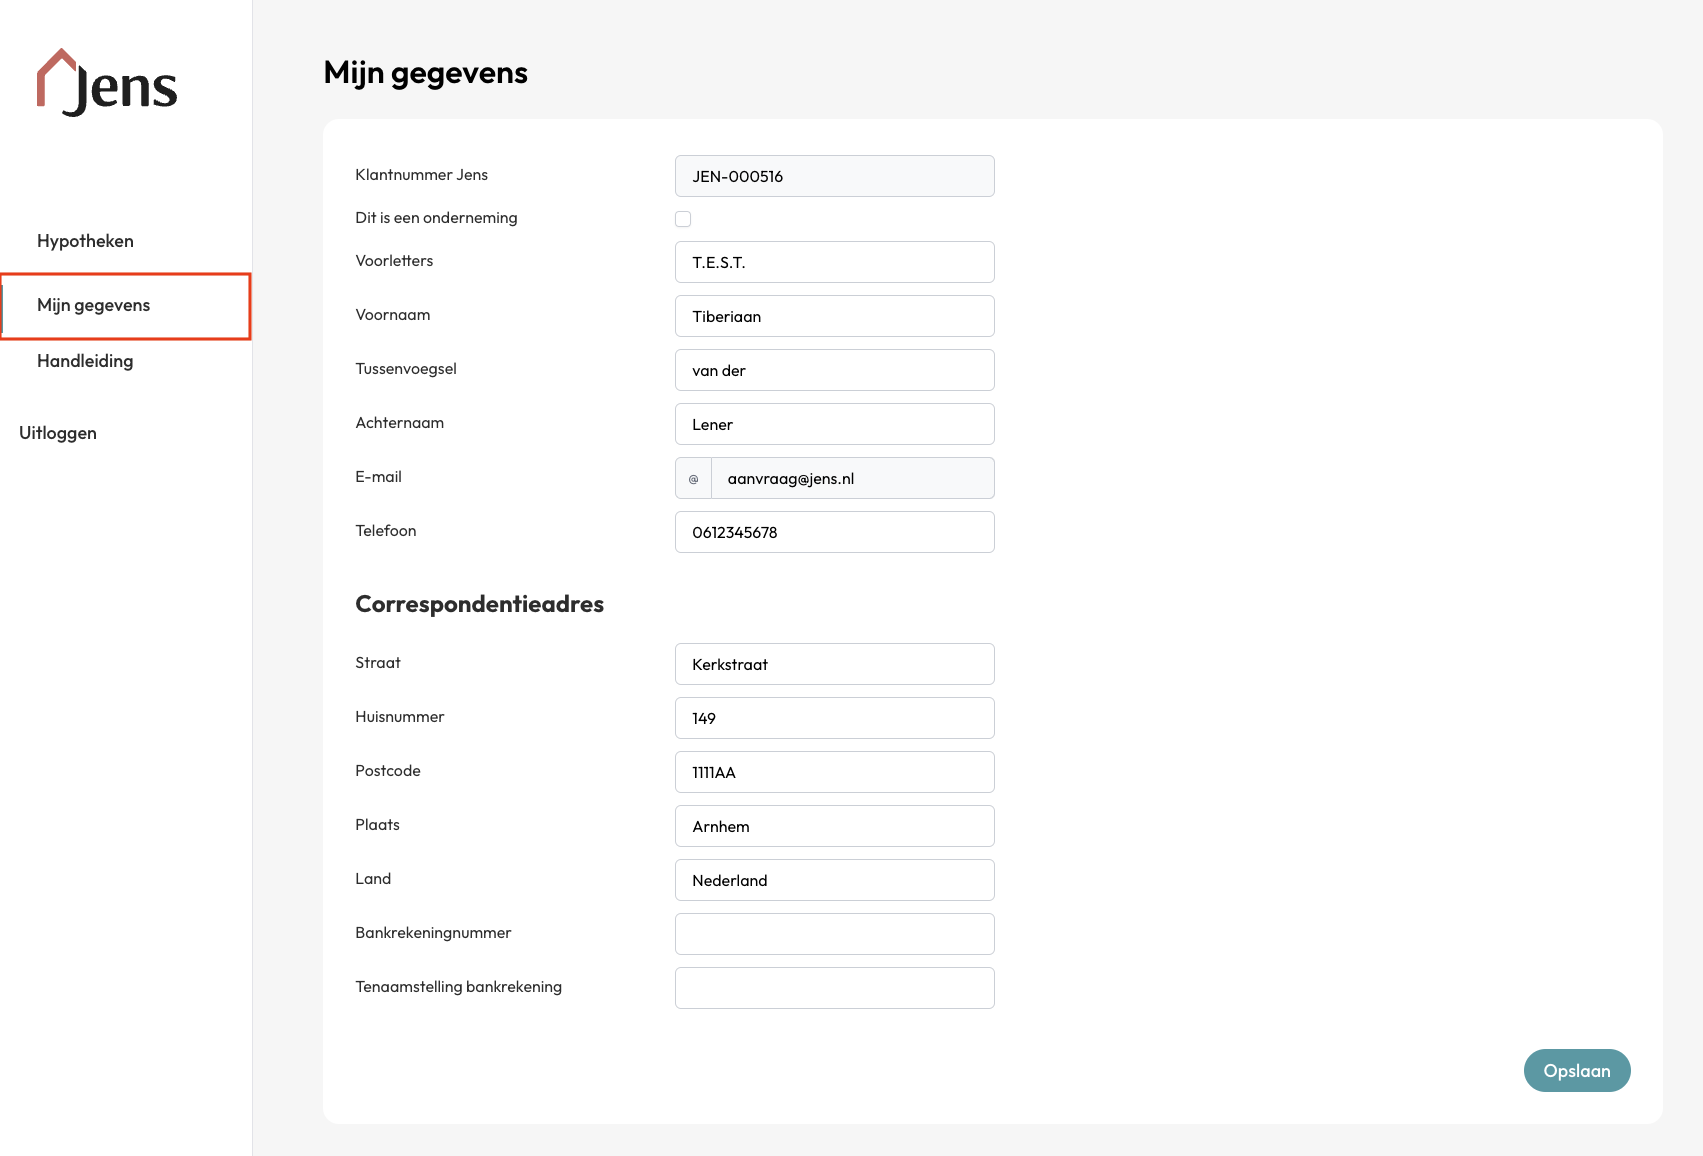Image resolution: width=1703 pixels, height=1156 pixels.
Task: Click the @ icon in the E-mail field
Action: click(x=693, y=479)
